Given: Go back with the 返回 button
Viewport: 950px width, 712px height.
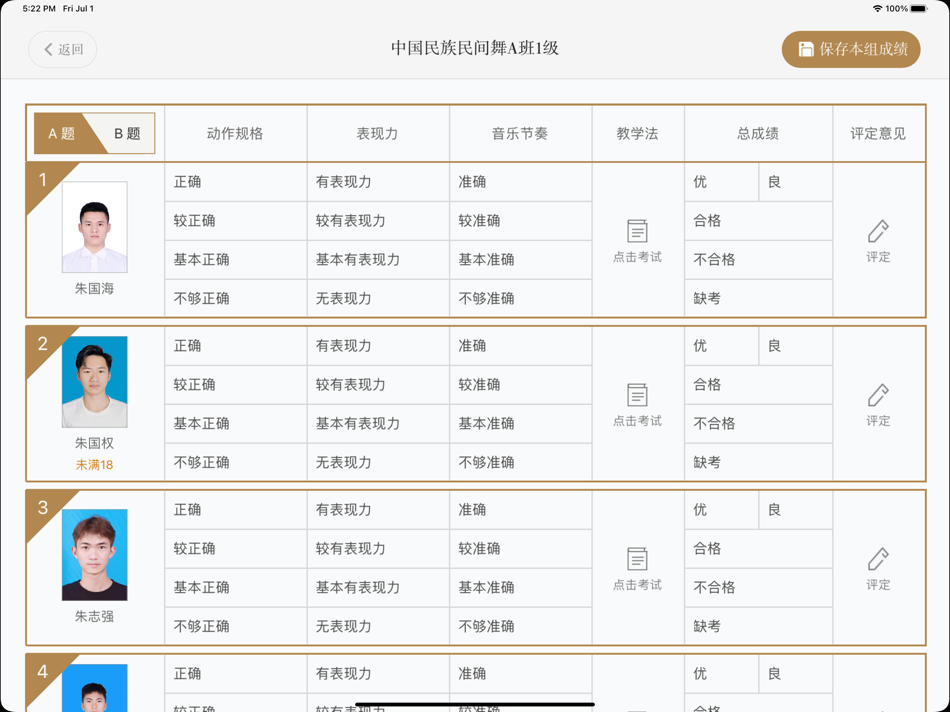Looking at the screenshot, I should 62,49.
